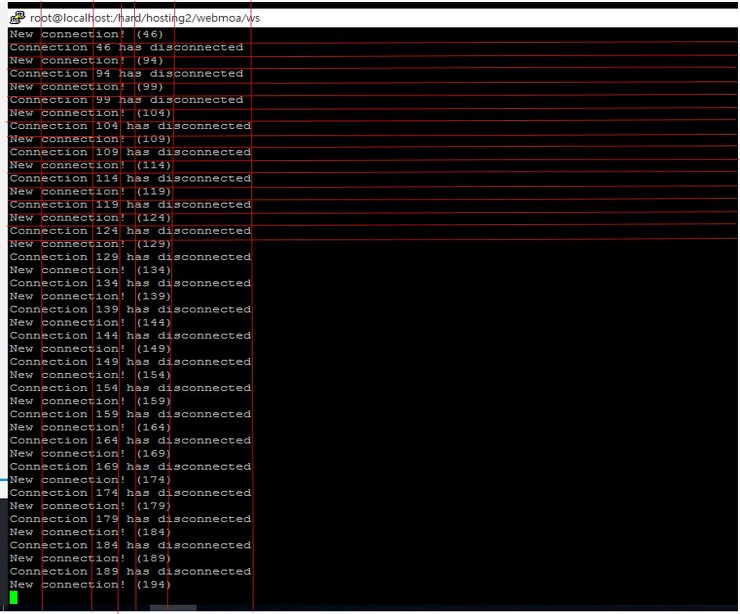Screen dimensions: 740x614
Task: Click the last line 'New connection! (194)'
Action: (x=90, y=584)
